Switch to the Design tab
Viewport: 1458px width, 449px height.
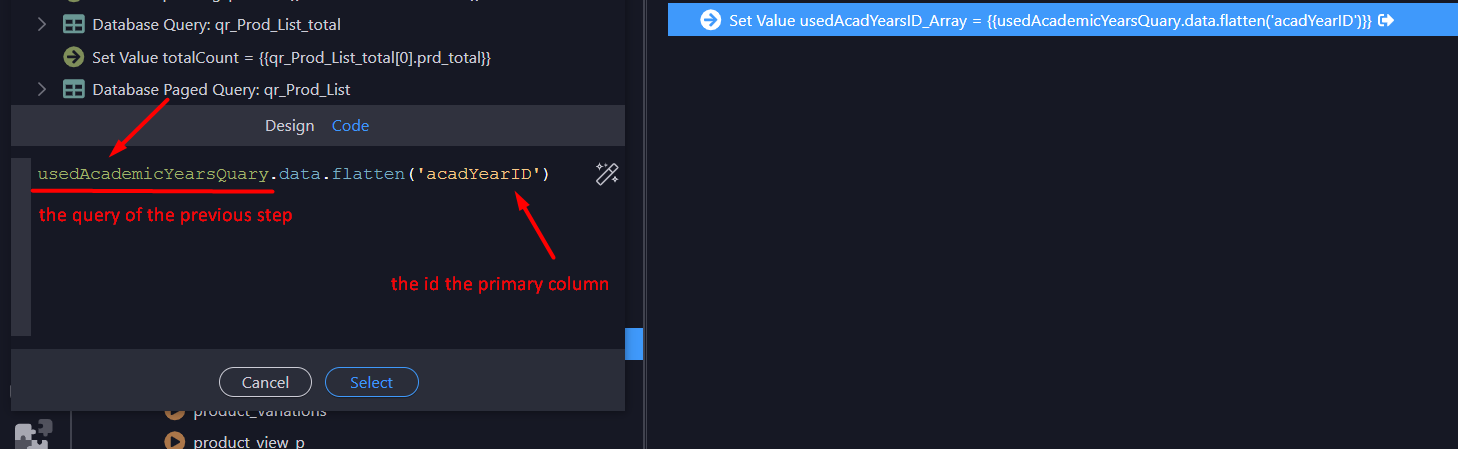click(x=289, y=125)
